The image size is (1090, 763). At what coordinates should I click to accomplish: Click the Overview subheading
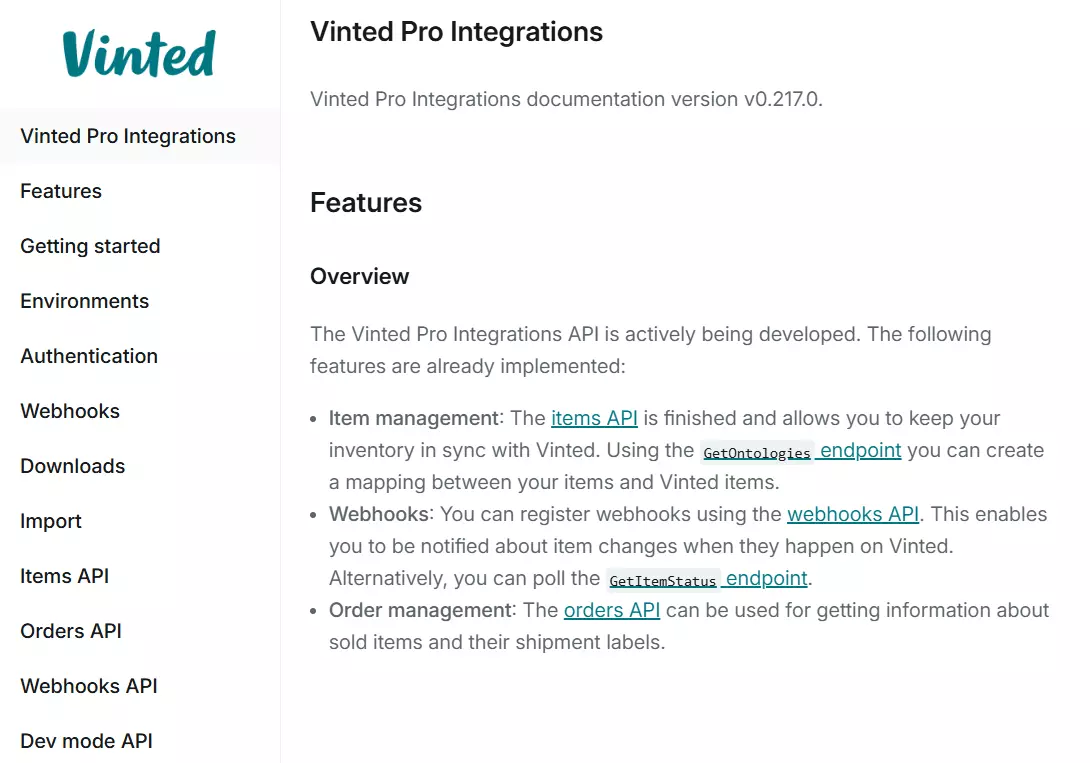pos(359,276)
